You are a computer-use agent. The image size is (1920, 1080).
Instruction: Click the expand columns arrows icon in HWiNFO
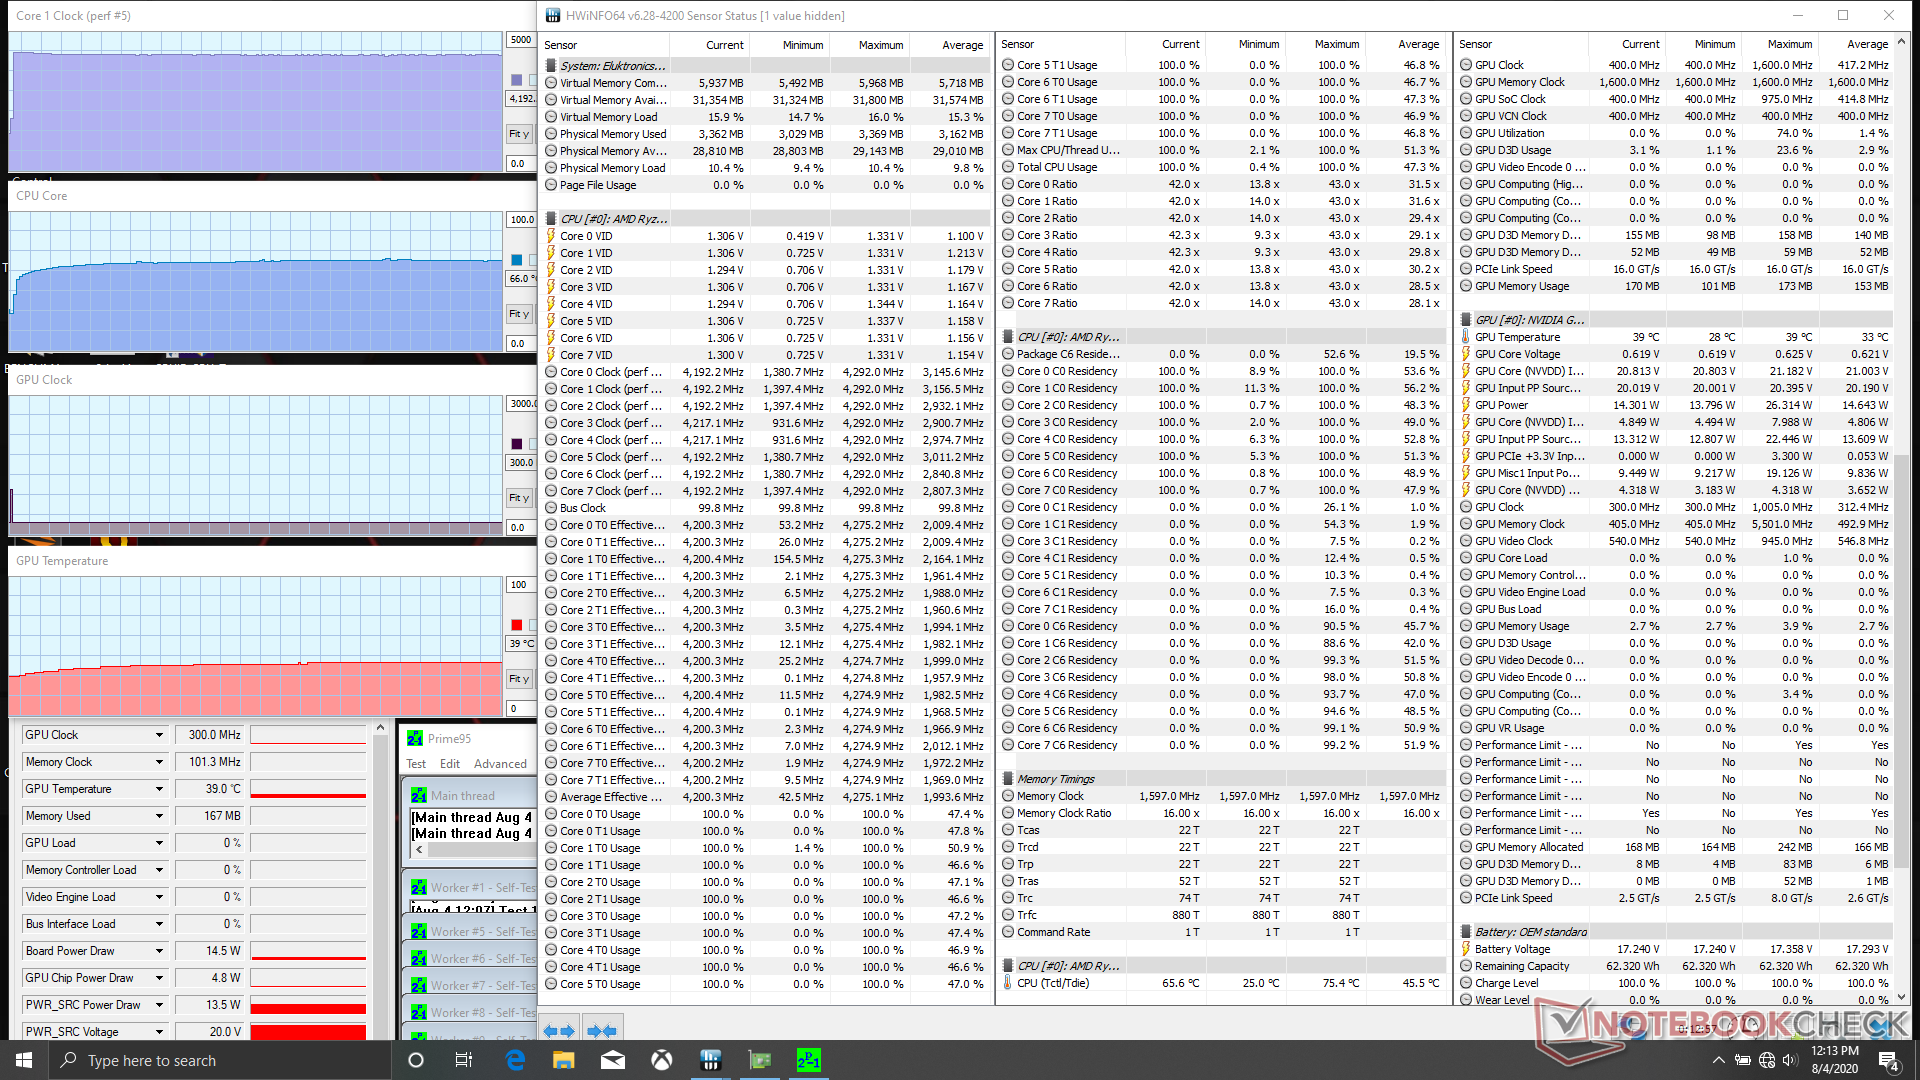(559, 1030)
